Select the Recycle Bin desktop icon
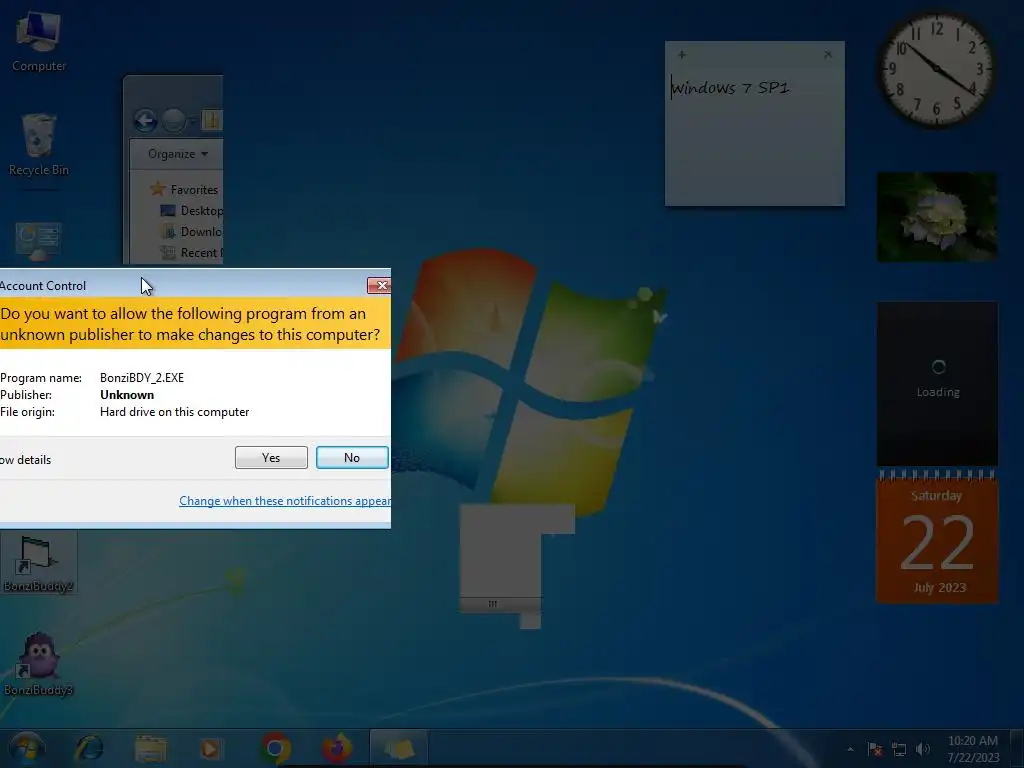The width and height of the screenshot is (1024, 768). pos(39,145)
